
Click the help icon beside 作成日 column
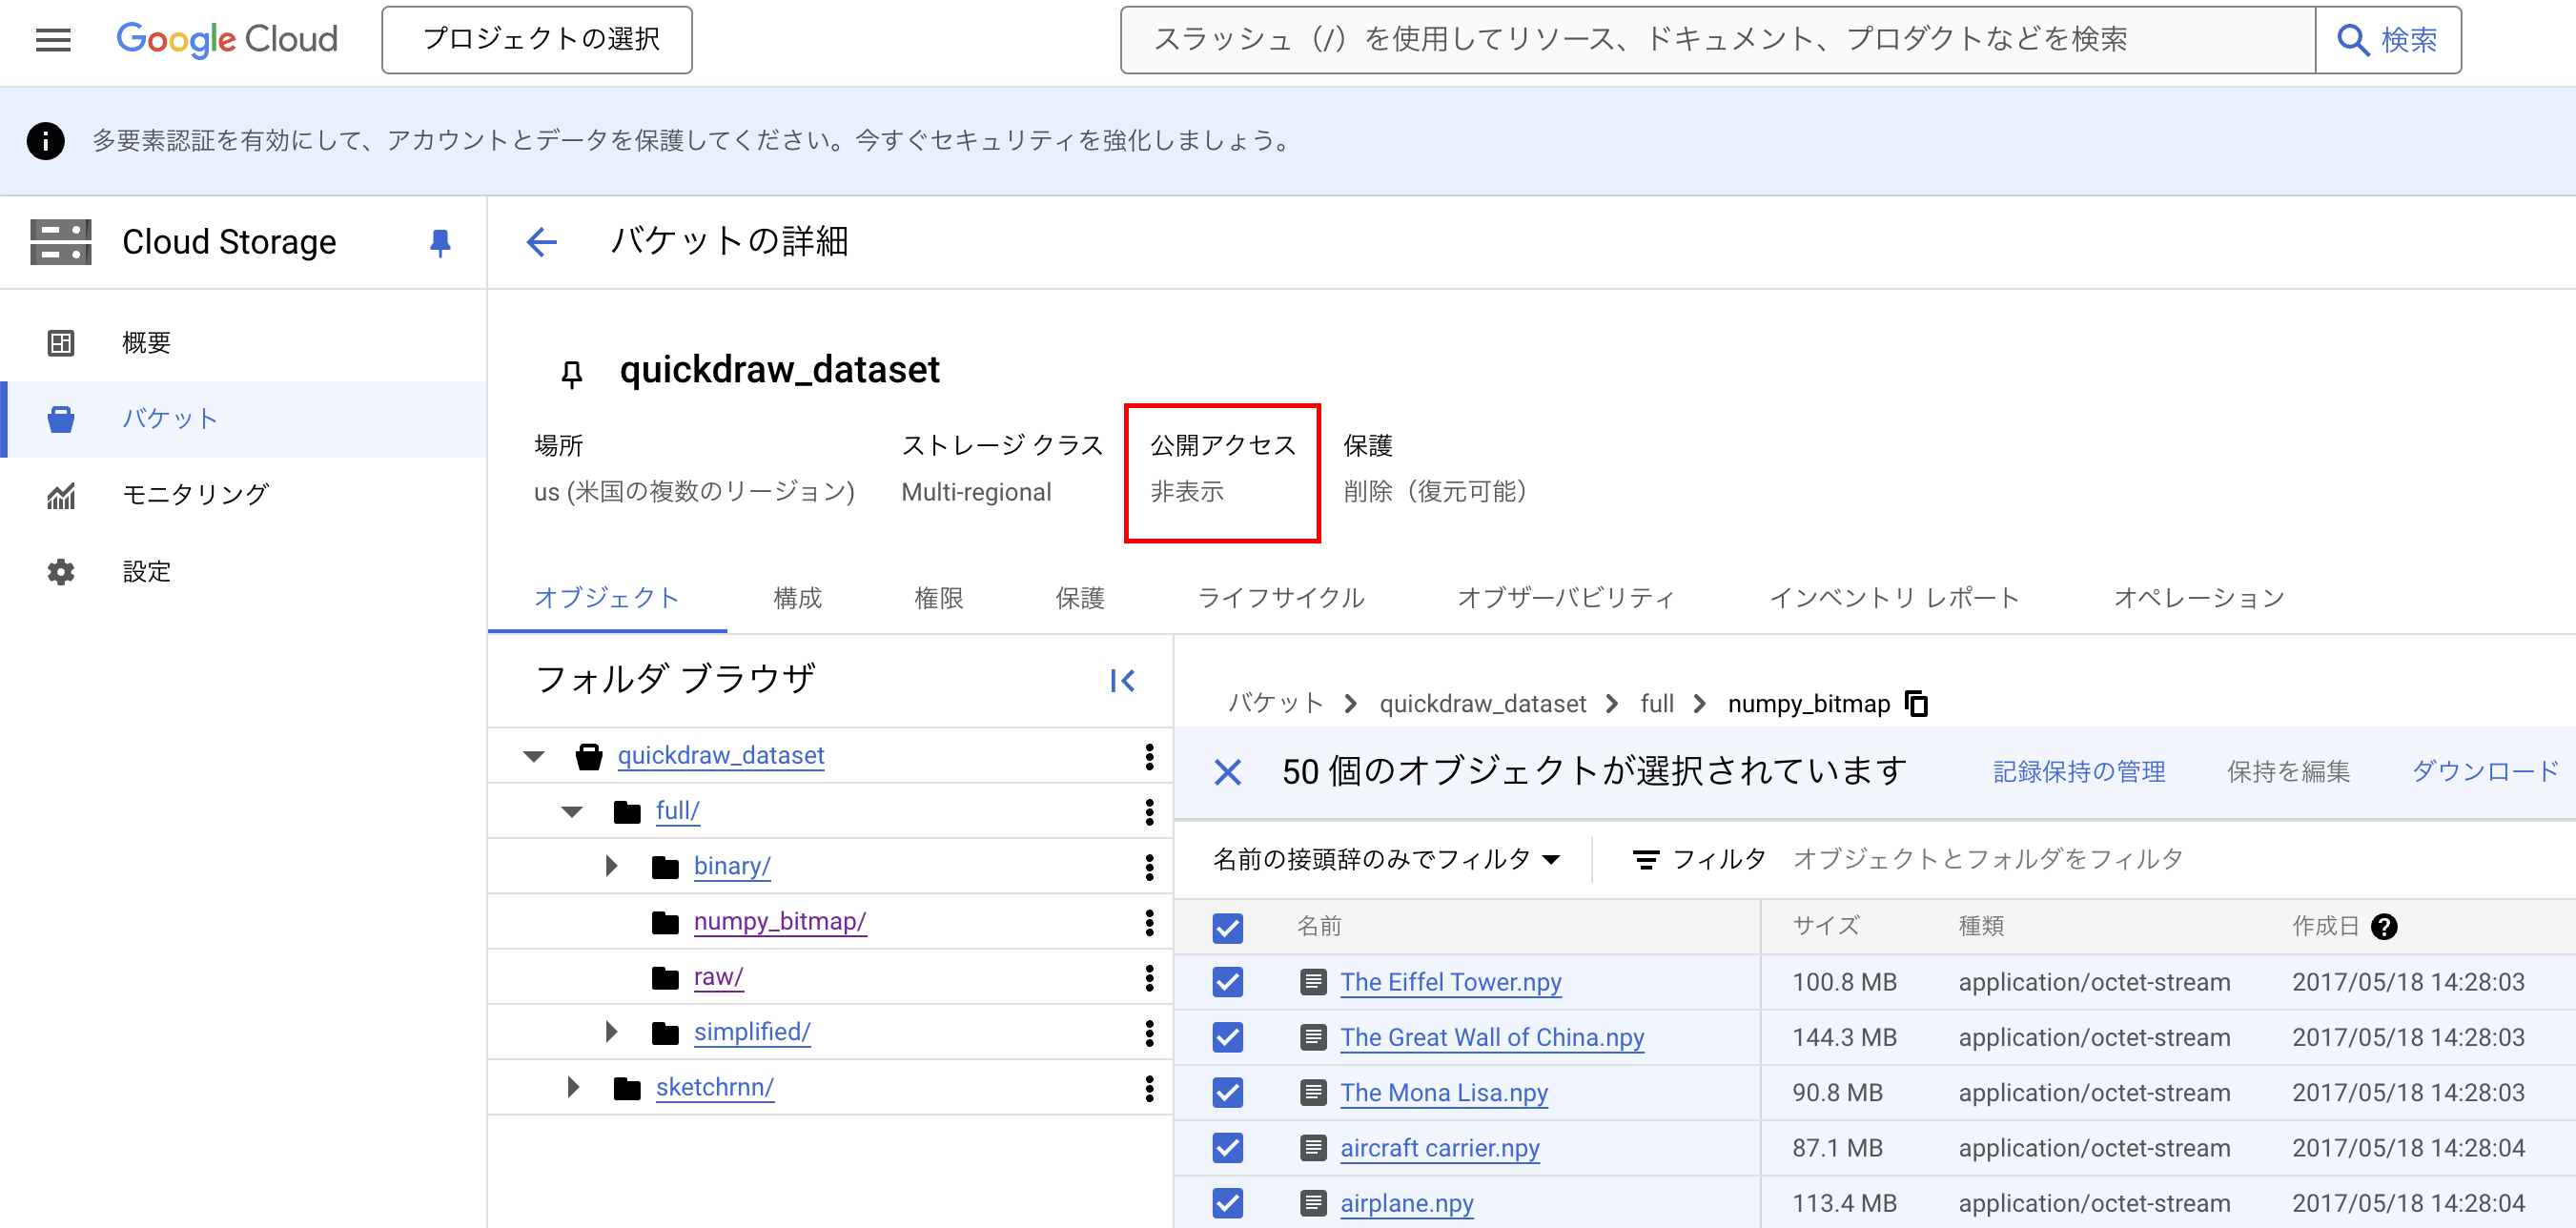pos(2386,926)
